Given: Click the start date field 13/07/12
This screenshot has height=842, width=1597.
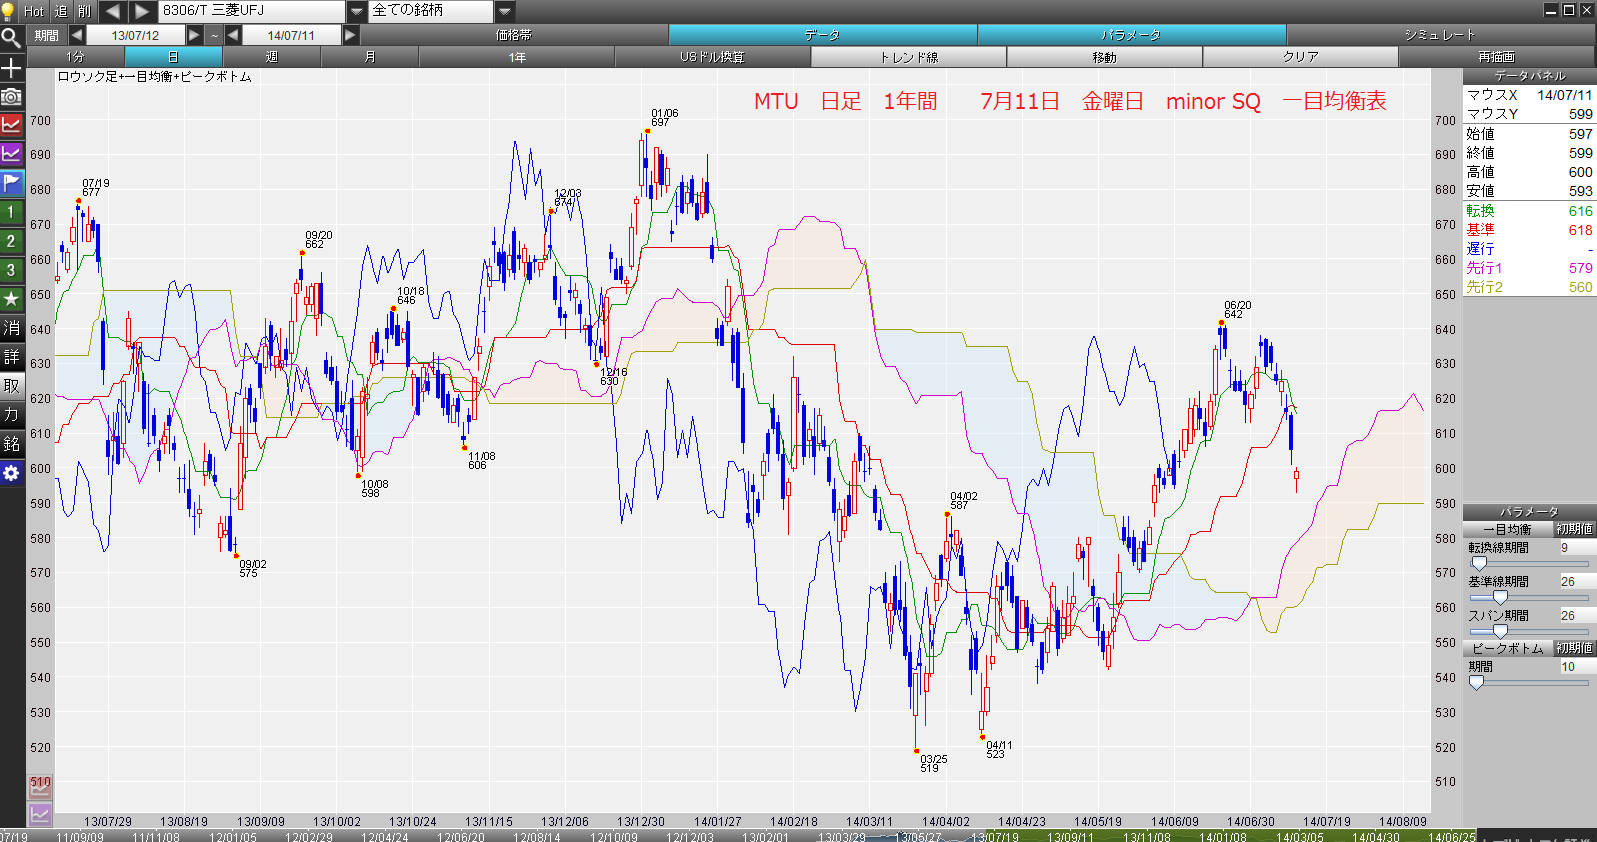Looking at the screenshot, I should pyautogui.click(x=135, y=35).
